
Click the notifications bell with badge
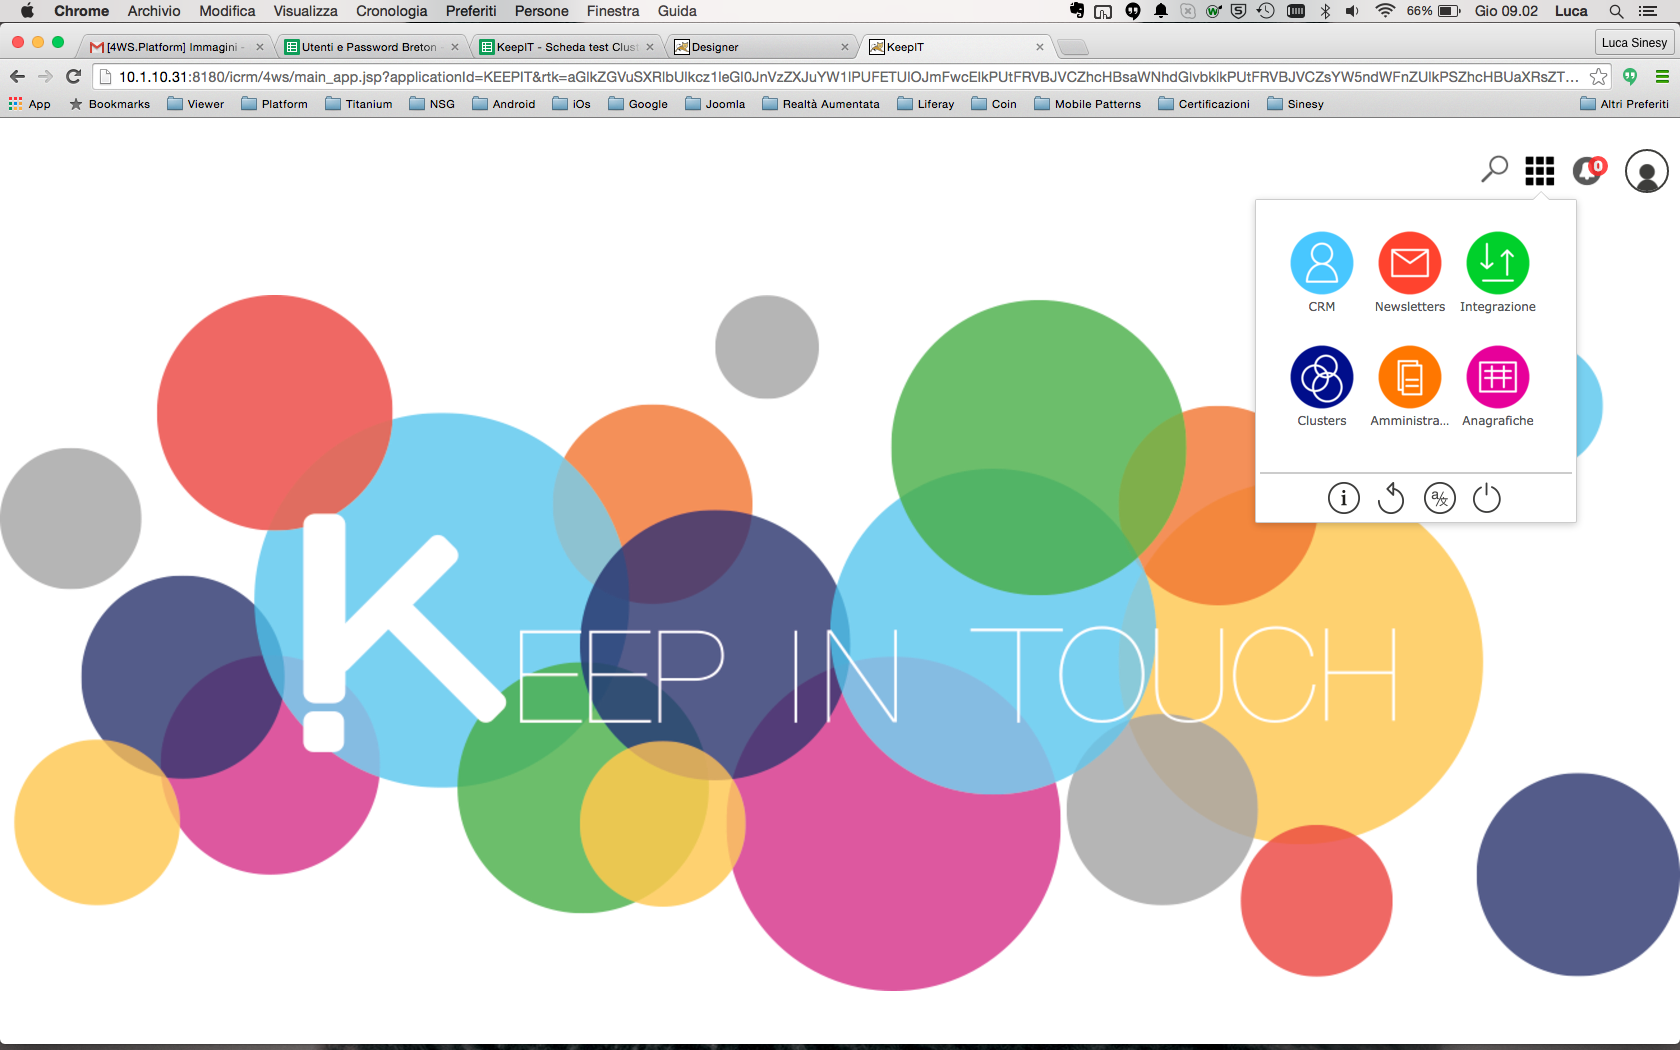pos(1588,171)
